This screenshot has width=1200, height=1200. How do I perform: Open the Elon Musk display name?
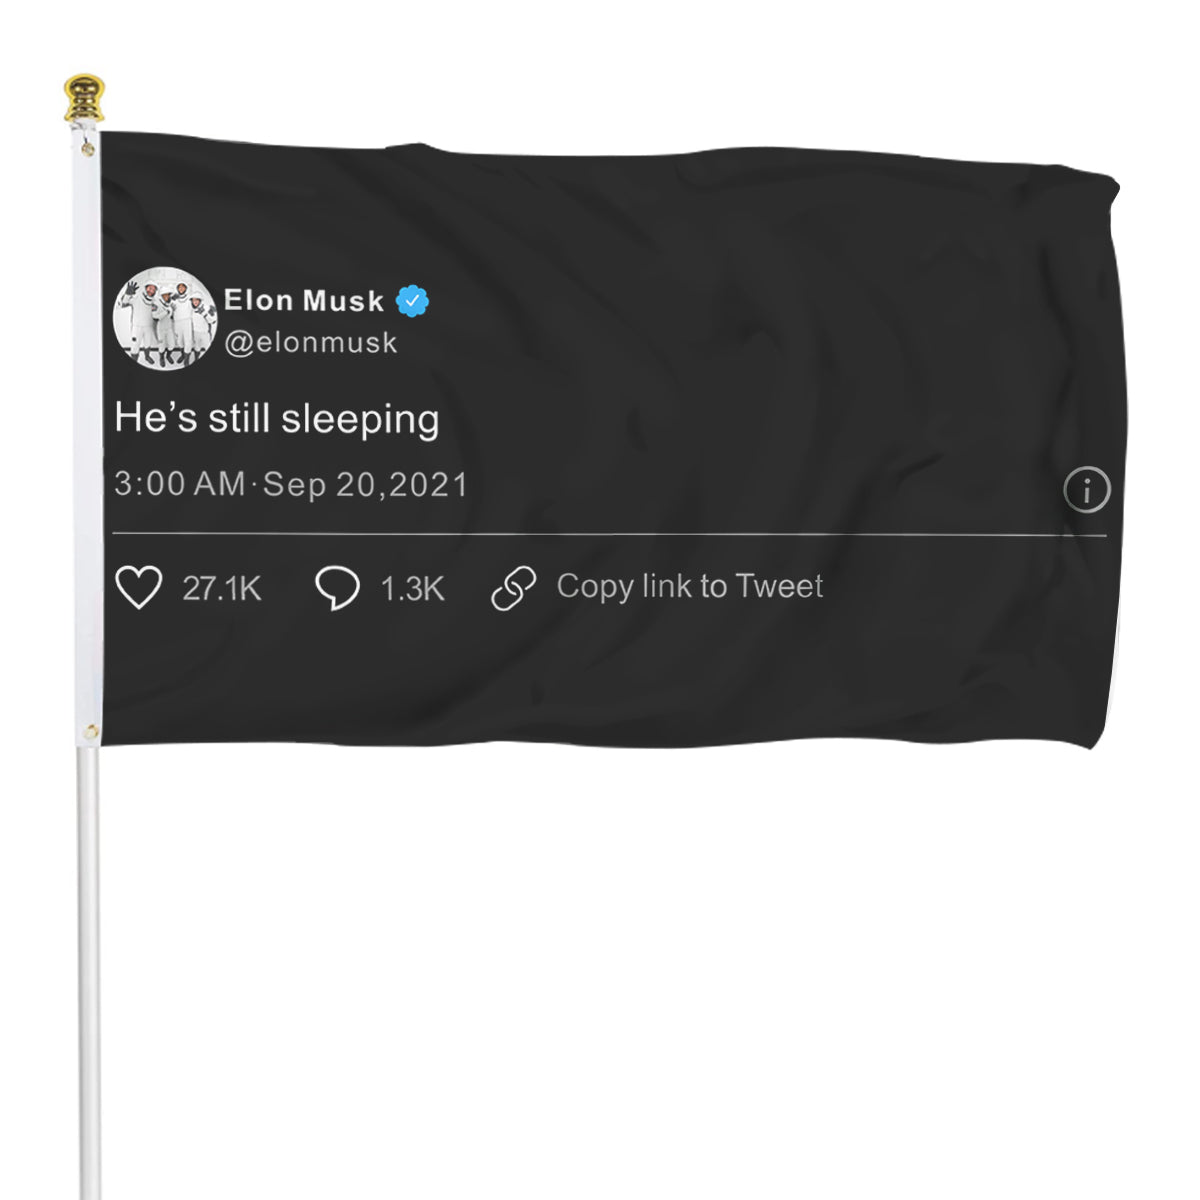[x=304, y=300]
